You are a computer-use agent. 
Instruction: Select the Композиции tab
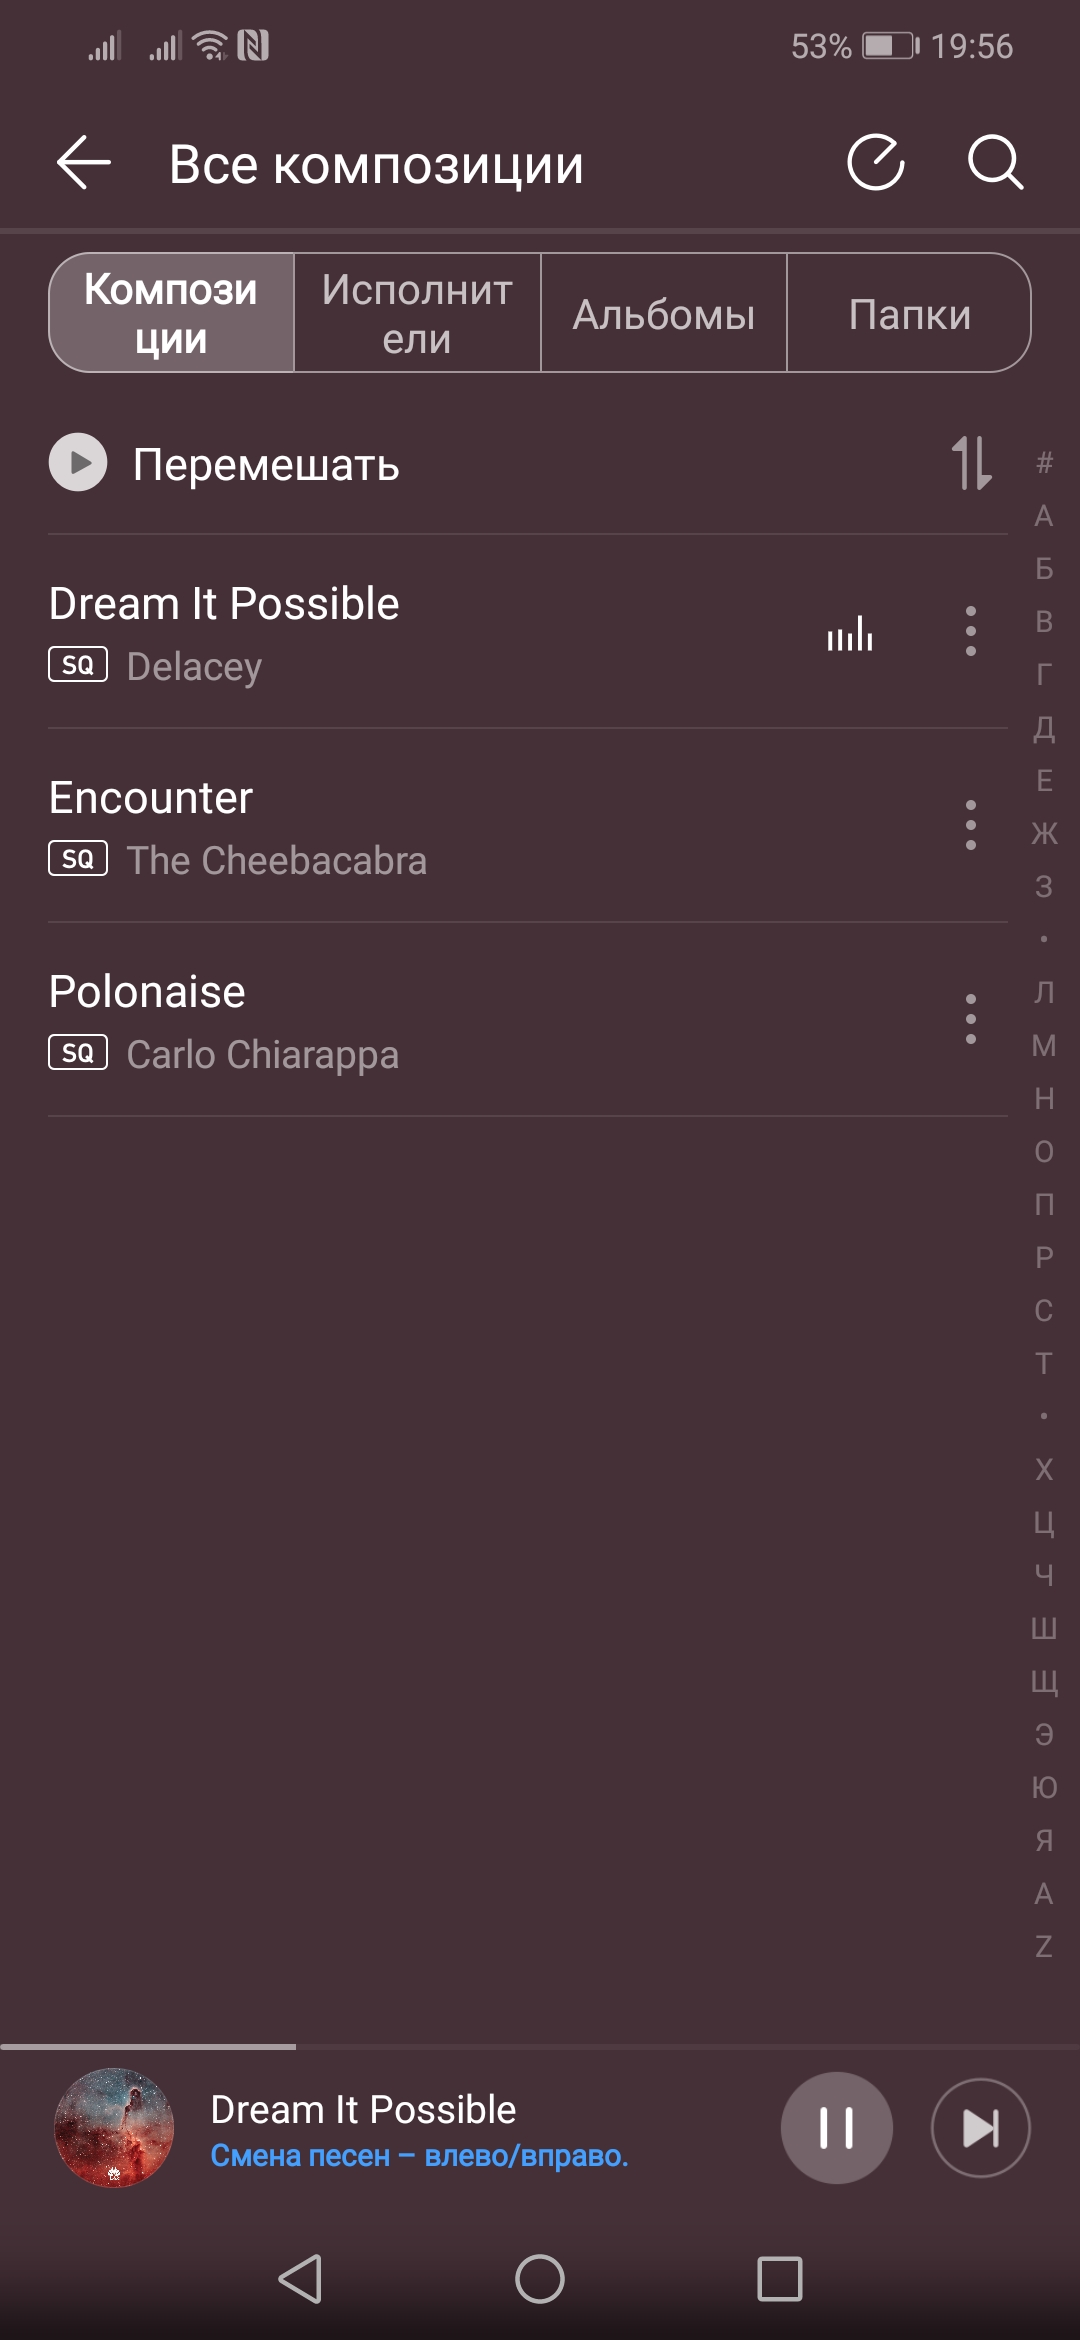point(172,314)
